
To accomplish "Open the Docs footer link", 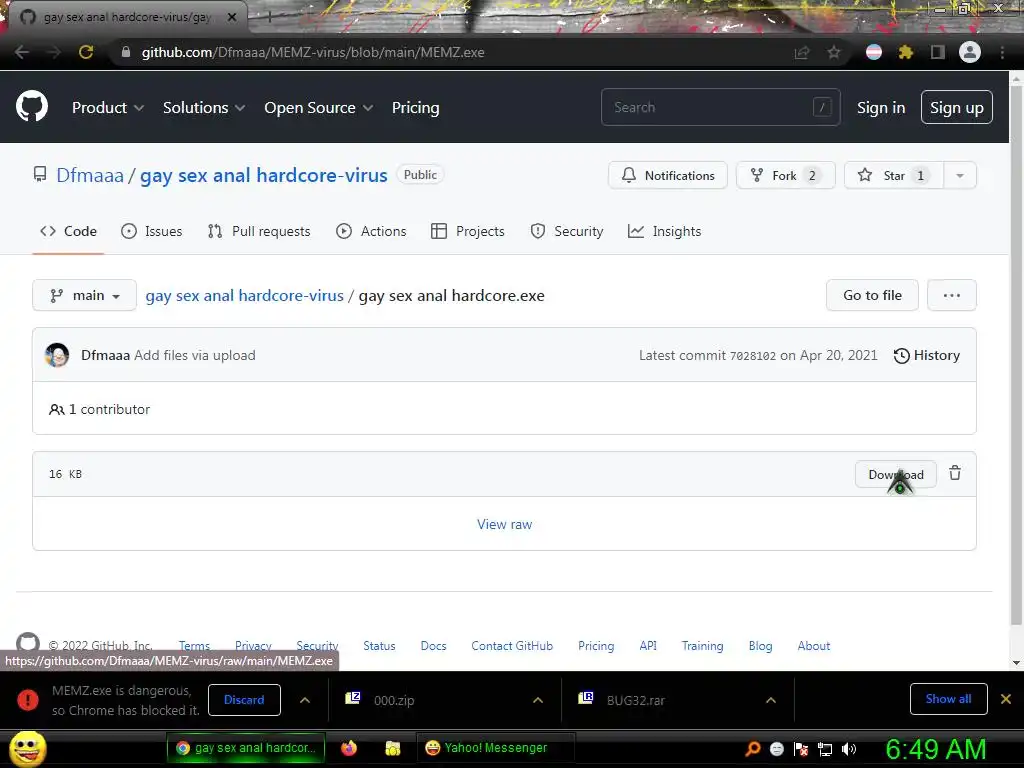I will tap(434, 646).
